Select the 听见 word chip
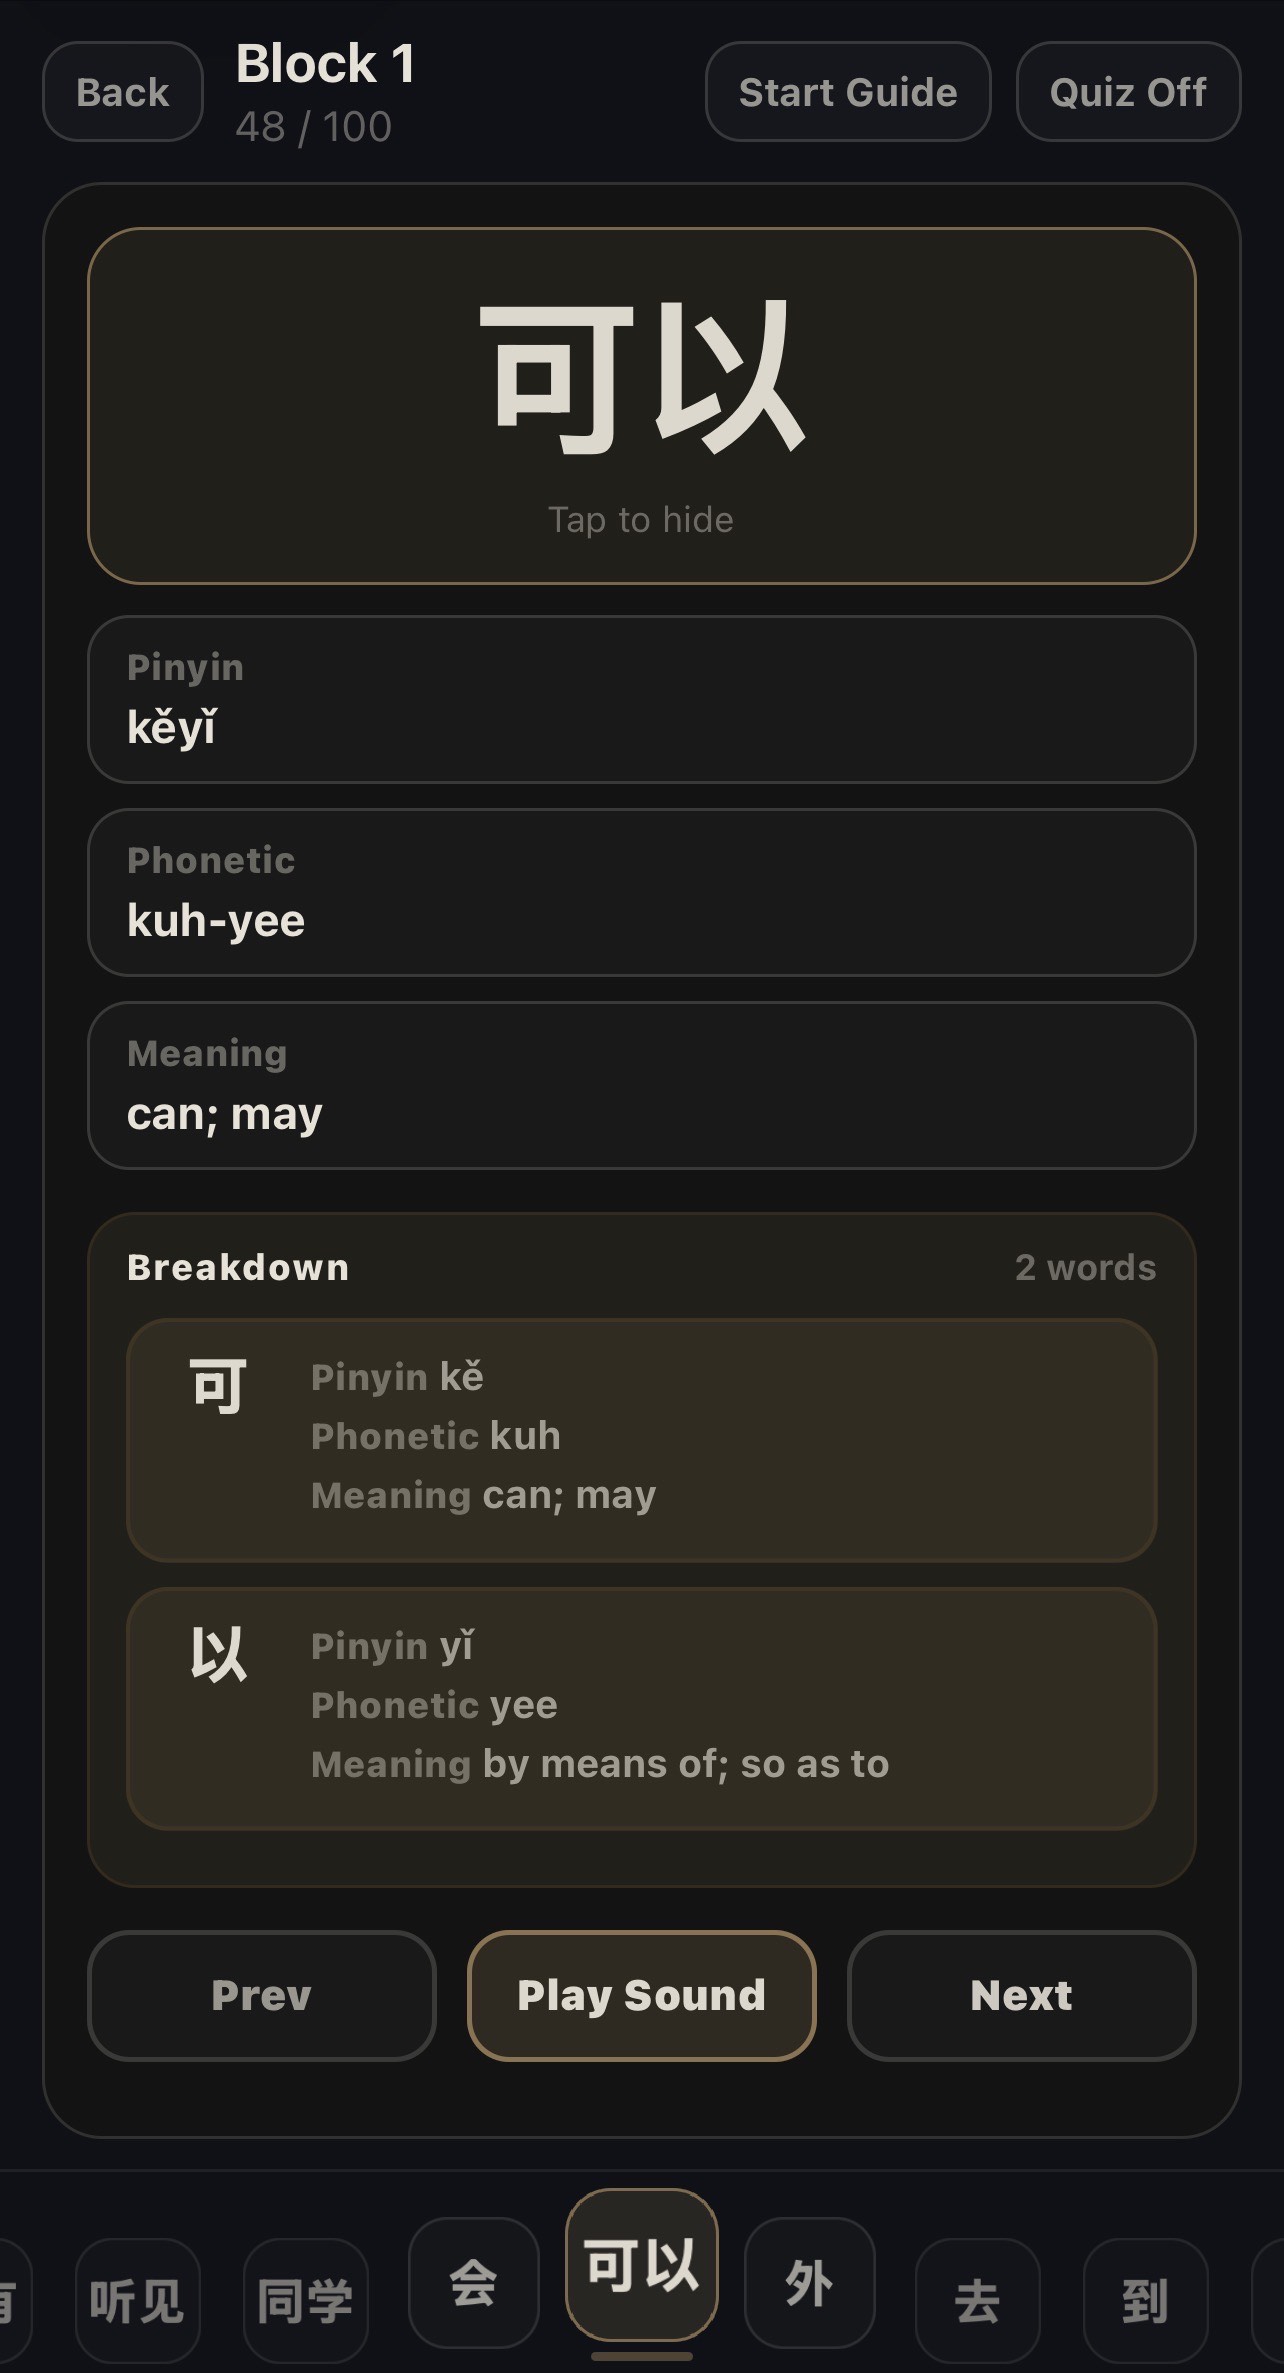 (138, 2296)
